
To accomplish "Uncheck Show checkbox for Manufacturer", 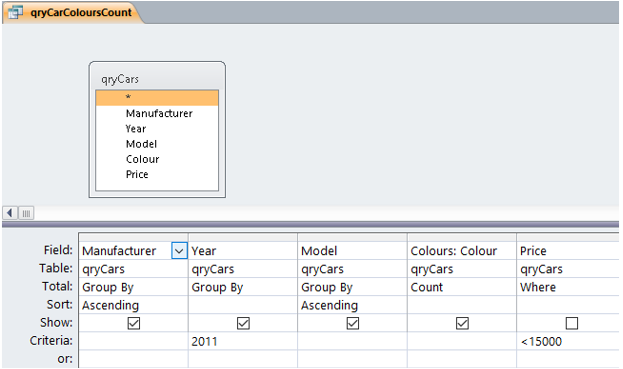I will click(x=134, y=323).
